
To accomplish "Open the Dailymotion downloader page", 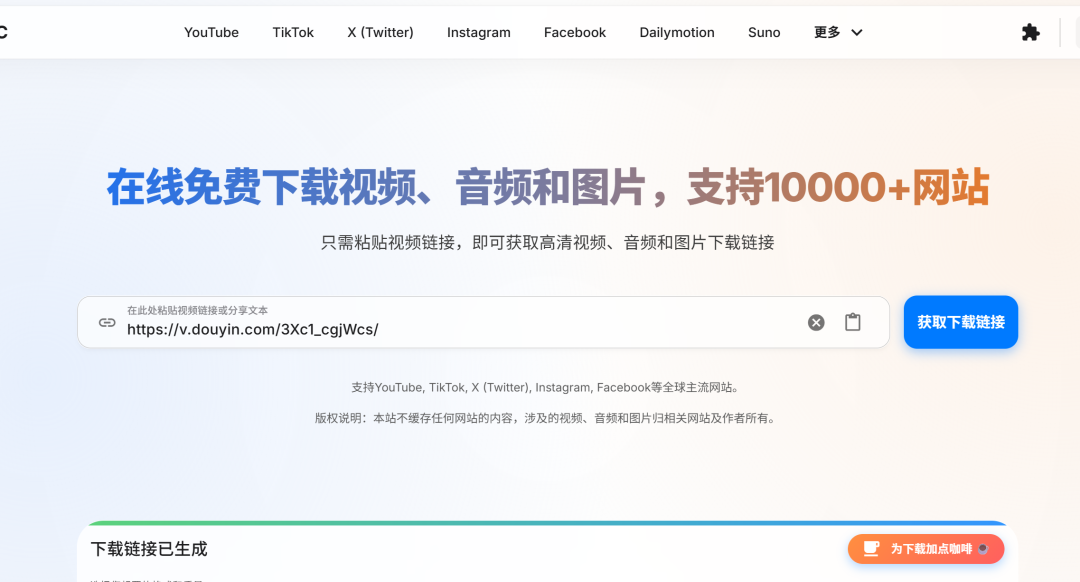I will tap(676, 32).
